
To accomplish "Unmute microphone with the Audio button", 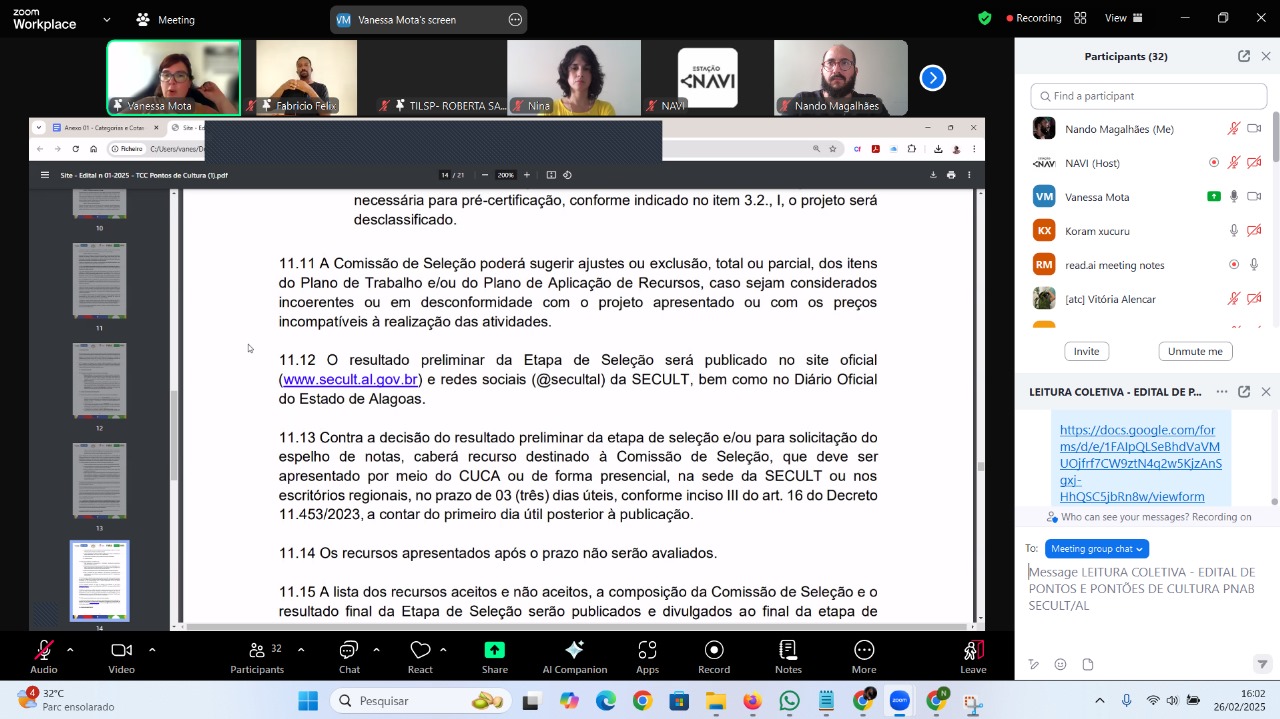I will (x=44, y=657).
